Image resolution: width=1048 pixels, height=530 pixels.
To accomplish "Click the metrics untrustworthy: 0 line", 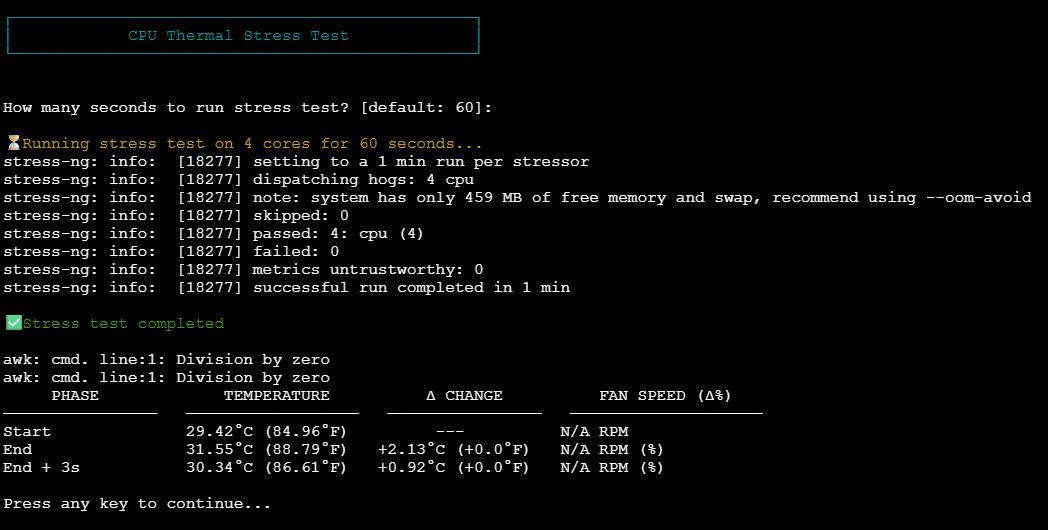I will [367, 269].
